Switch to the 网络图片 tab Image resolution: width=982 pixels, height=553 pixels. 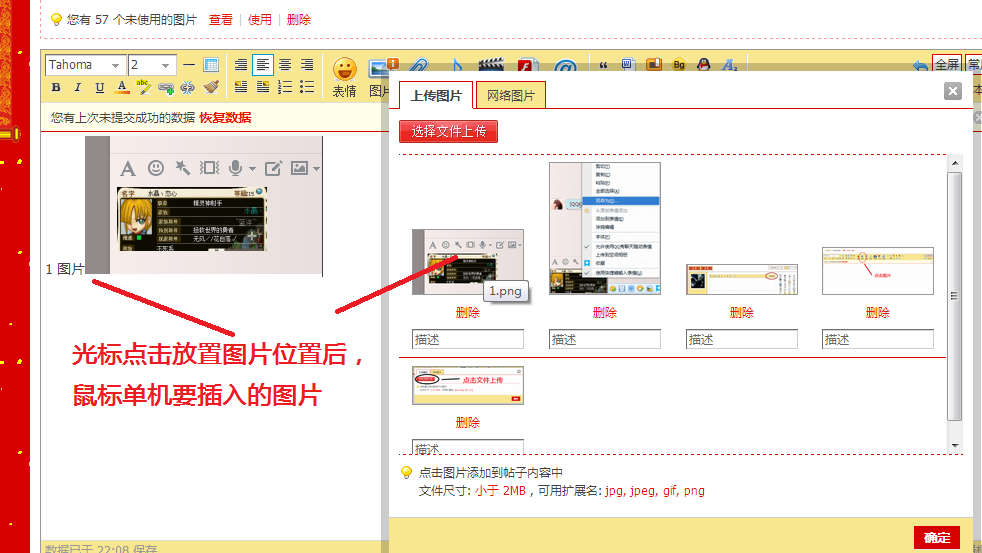pyautogui.click(x=510, y=96)
